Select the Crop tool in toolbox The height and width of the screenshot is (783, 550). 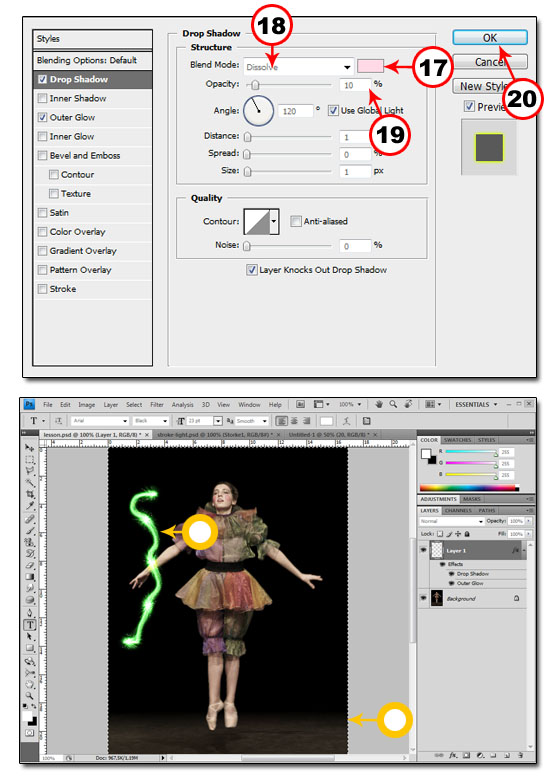[30, 493]
